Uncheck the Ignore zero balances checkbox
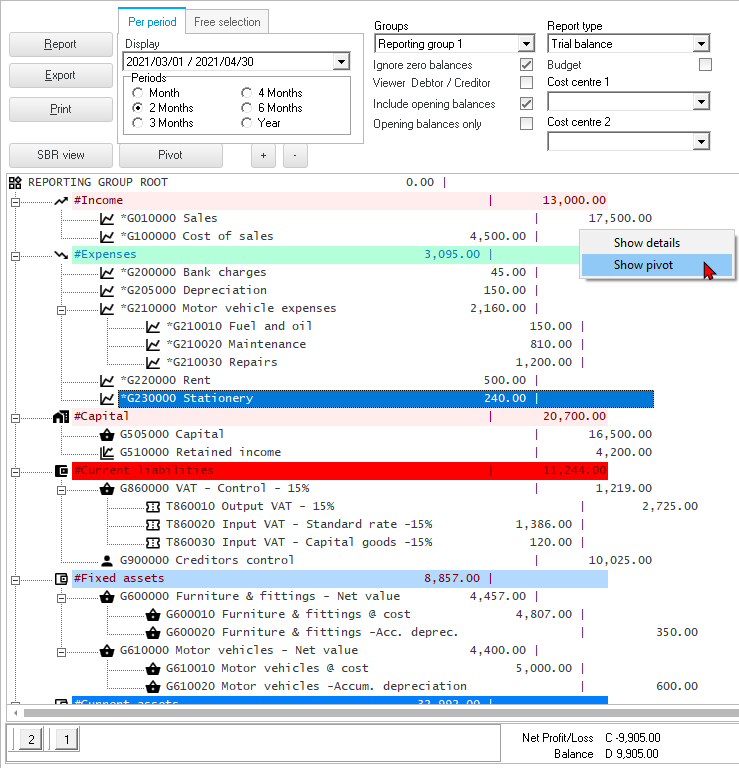The height and width of the screenshot is (768, 739). [x=526, y=65]
